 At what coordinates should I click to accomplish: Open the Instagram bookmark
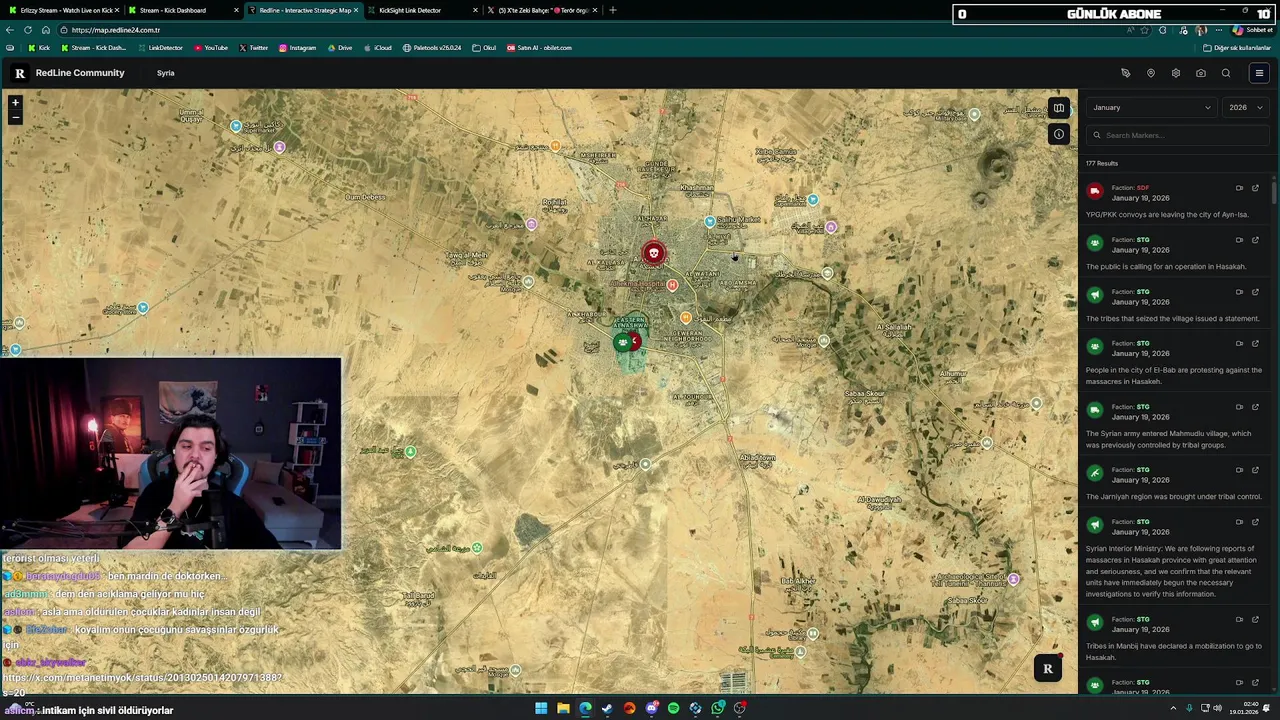[x=297, y=48]
